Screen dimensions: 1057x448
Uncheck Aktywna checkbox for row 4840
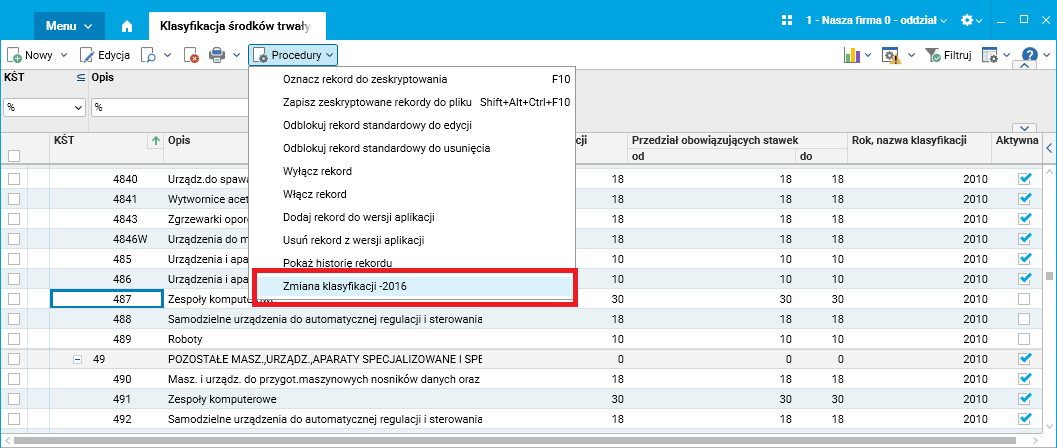(1024, 179)
